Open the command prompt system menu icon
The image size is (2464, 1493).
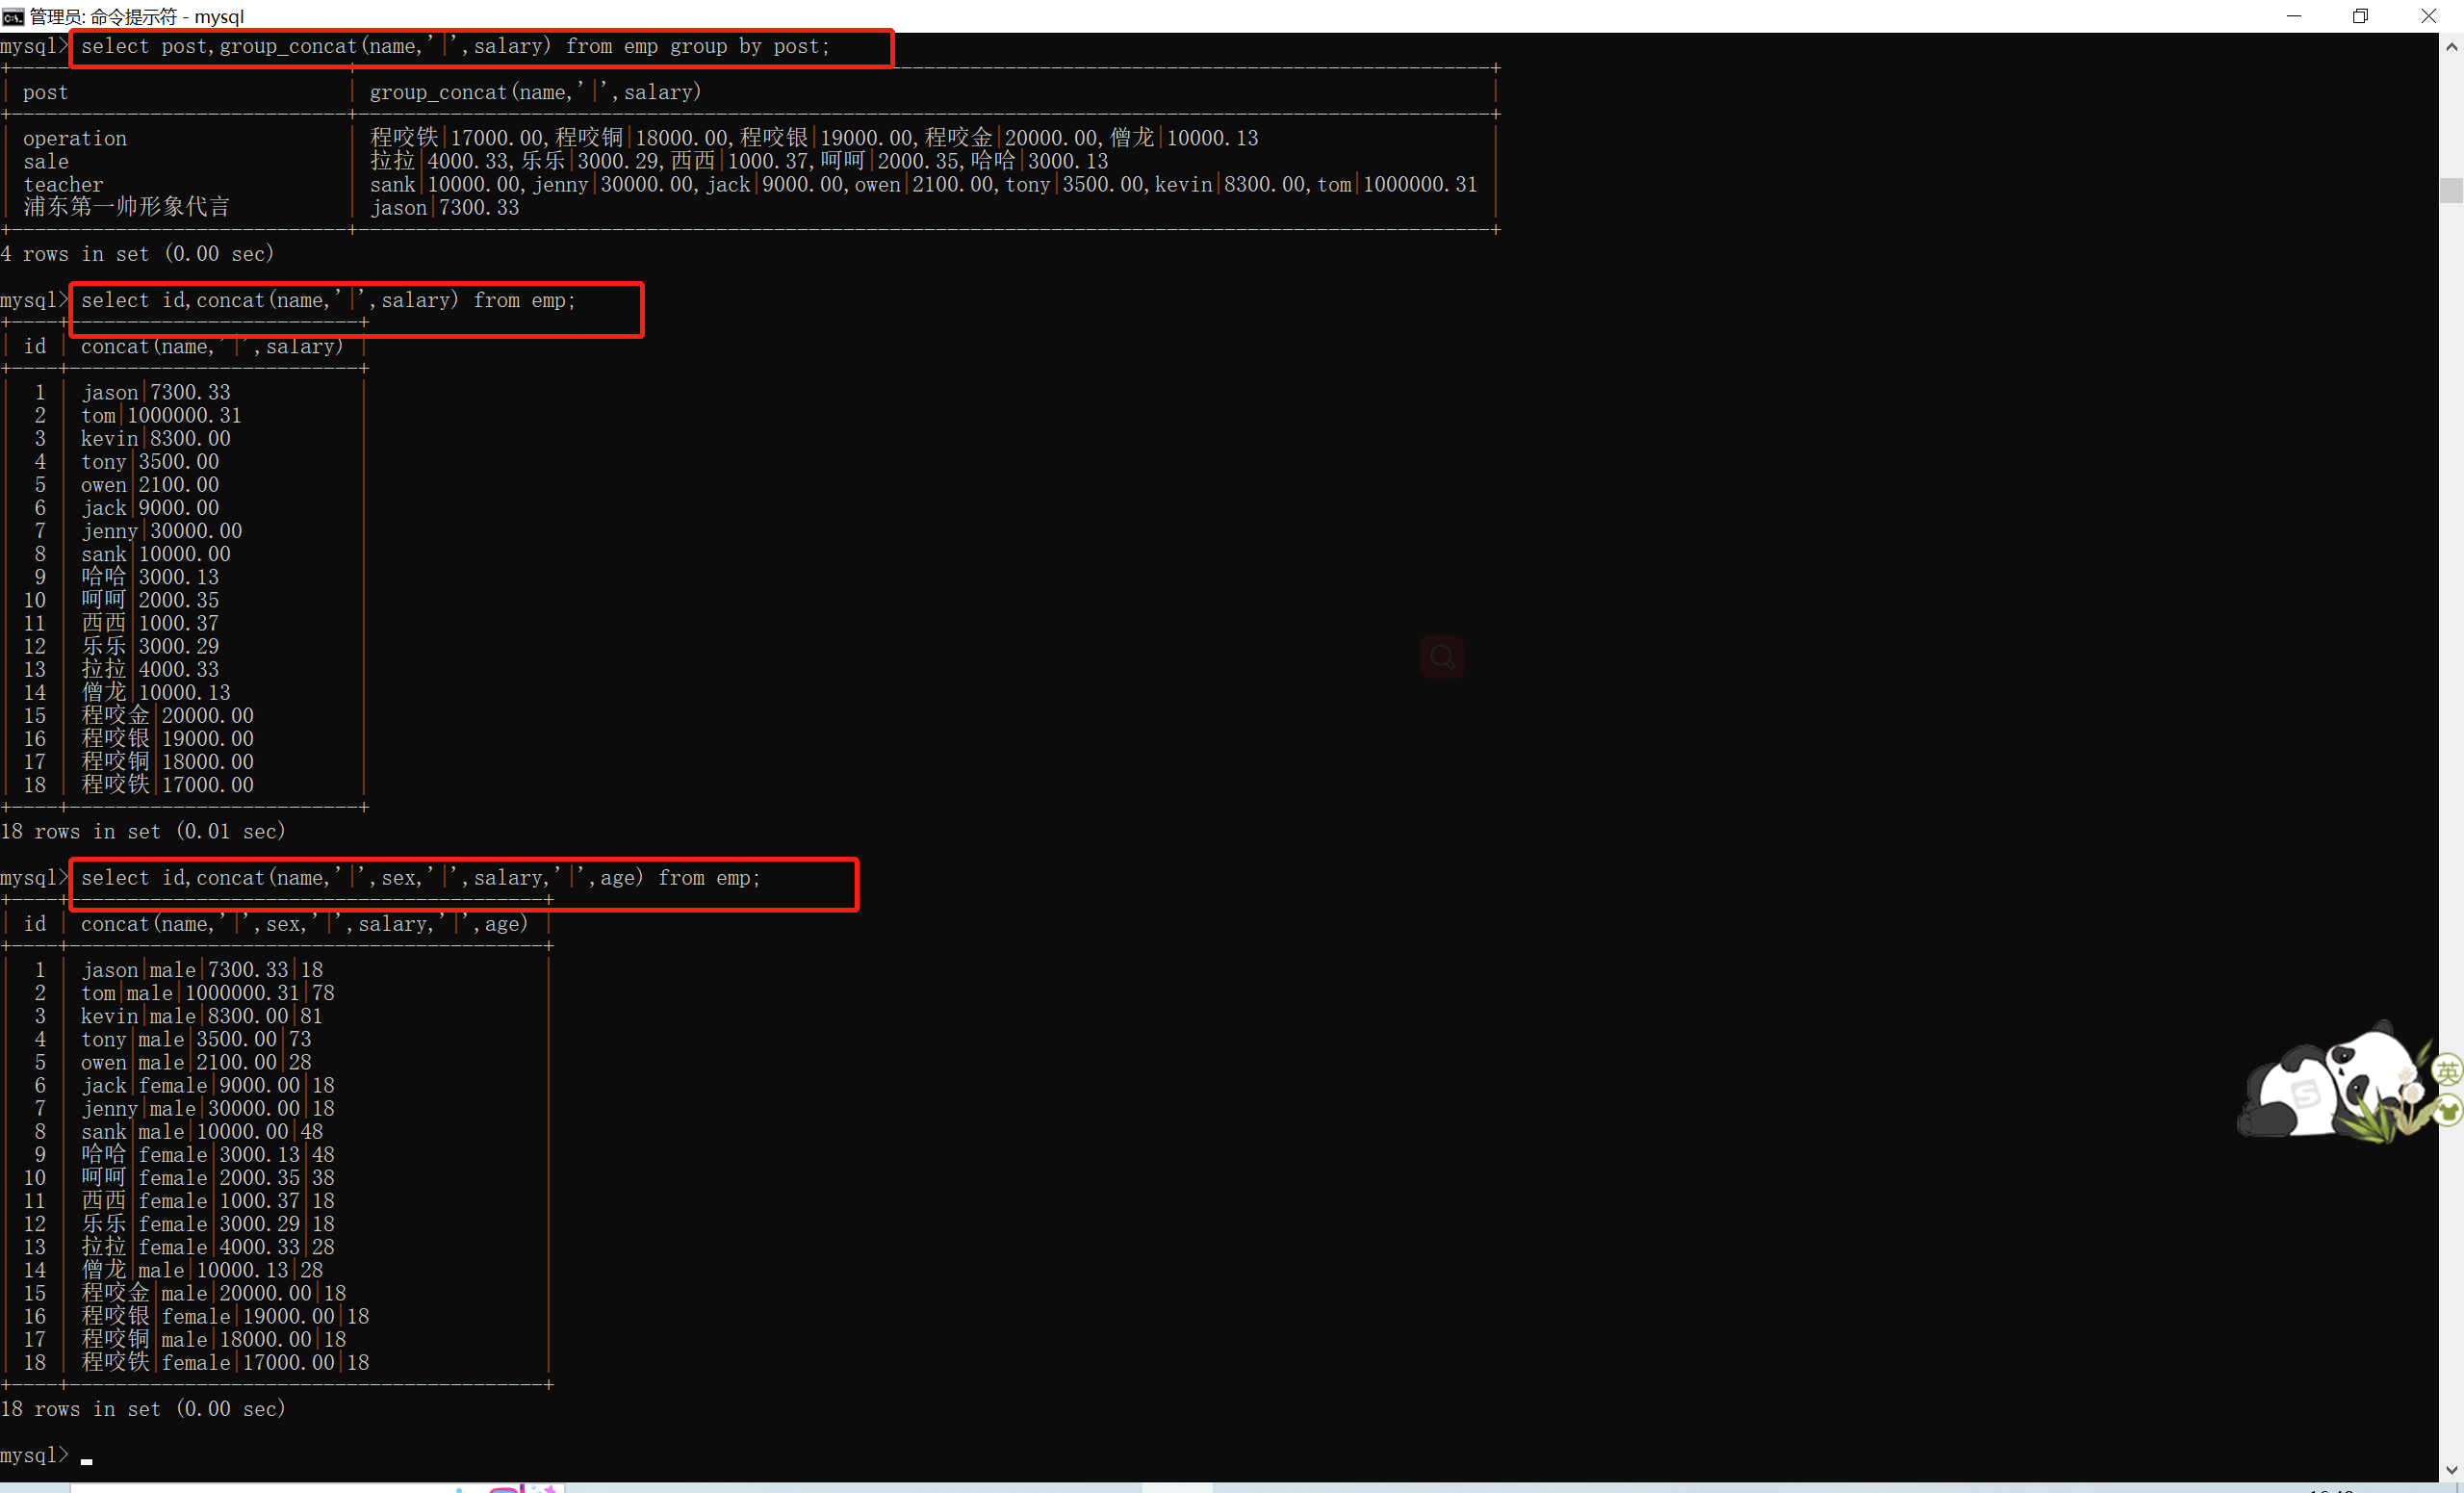pyautogui.click(x=13, y=16)
